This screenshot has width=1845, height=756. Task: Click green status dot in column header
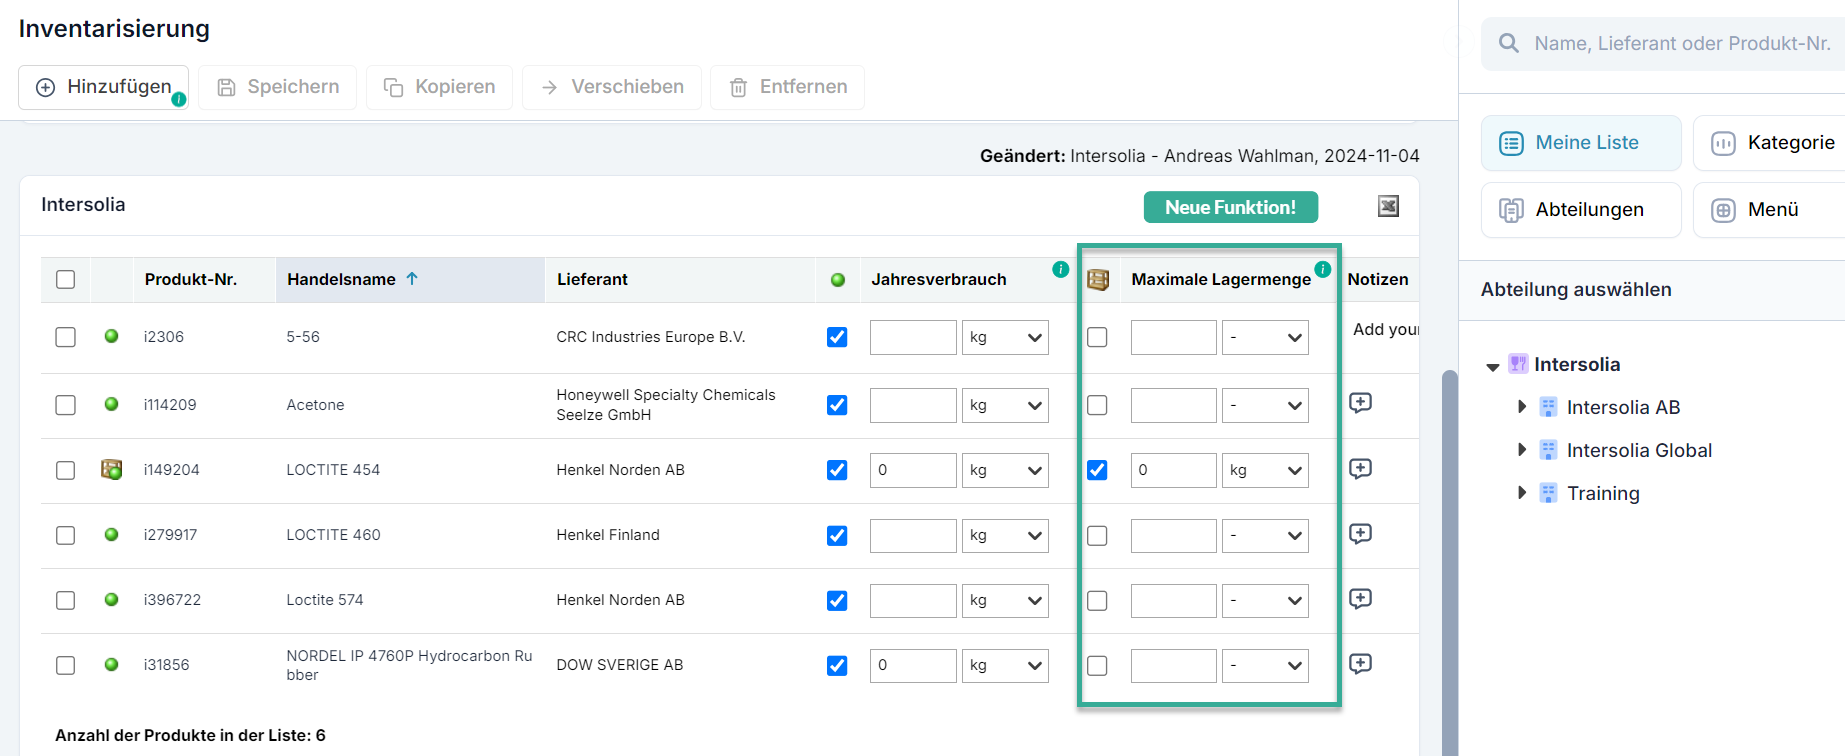[838, 280]
